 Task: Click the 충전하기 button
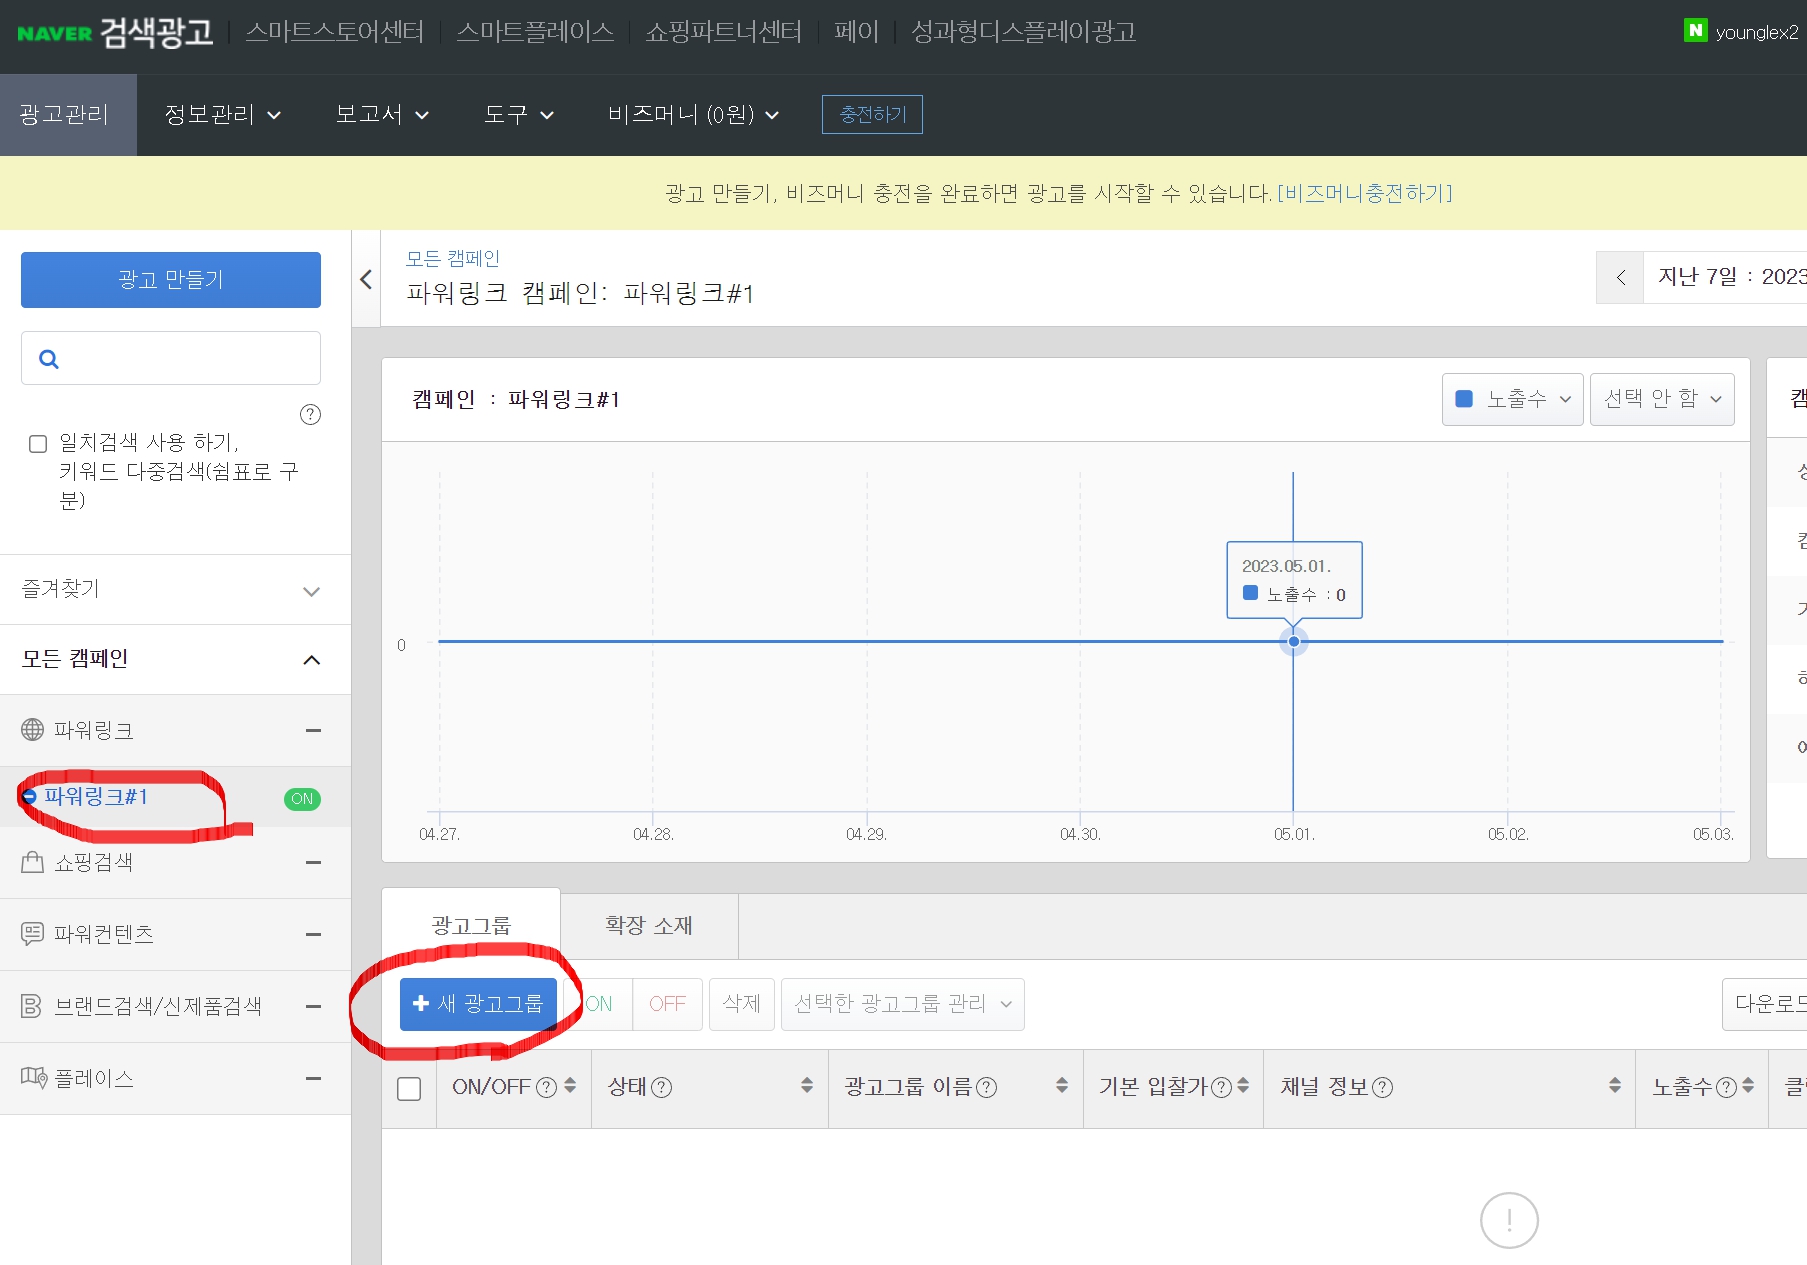(x=872, y=114)
